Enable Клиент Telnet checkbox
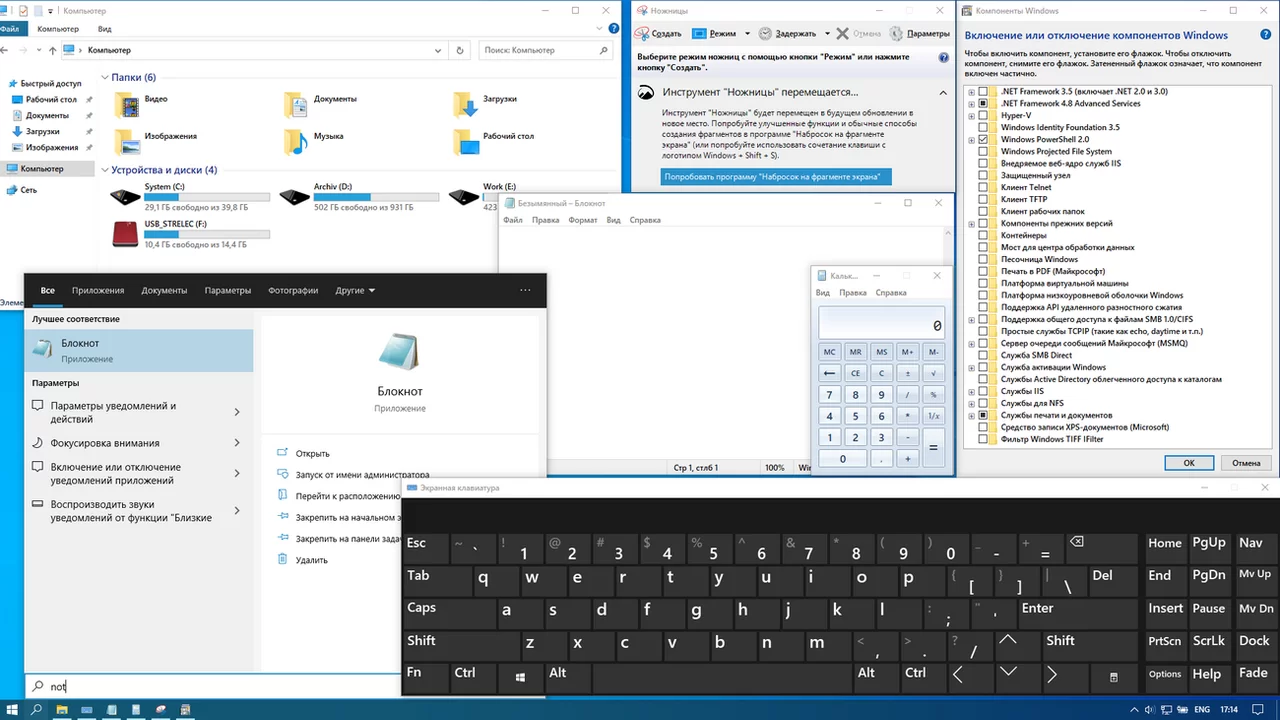The height and width of the screenshot is (720, 1280). 983,187
